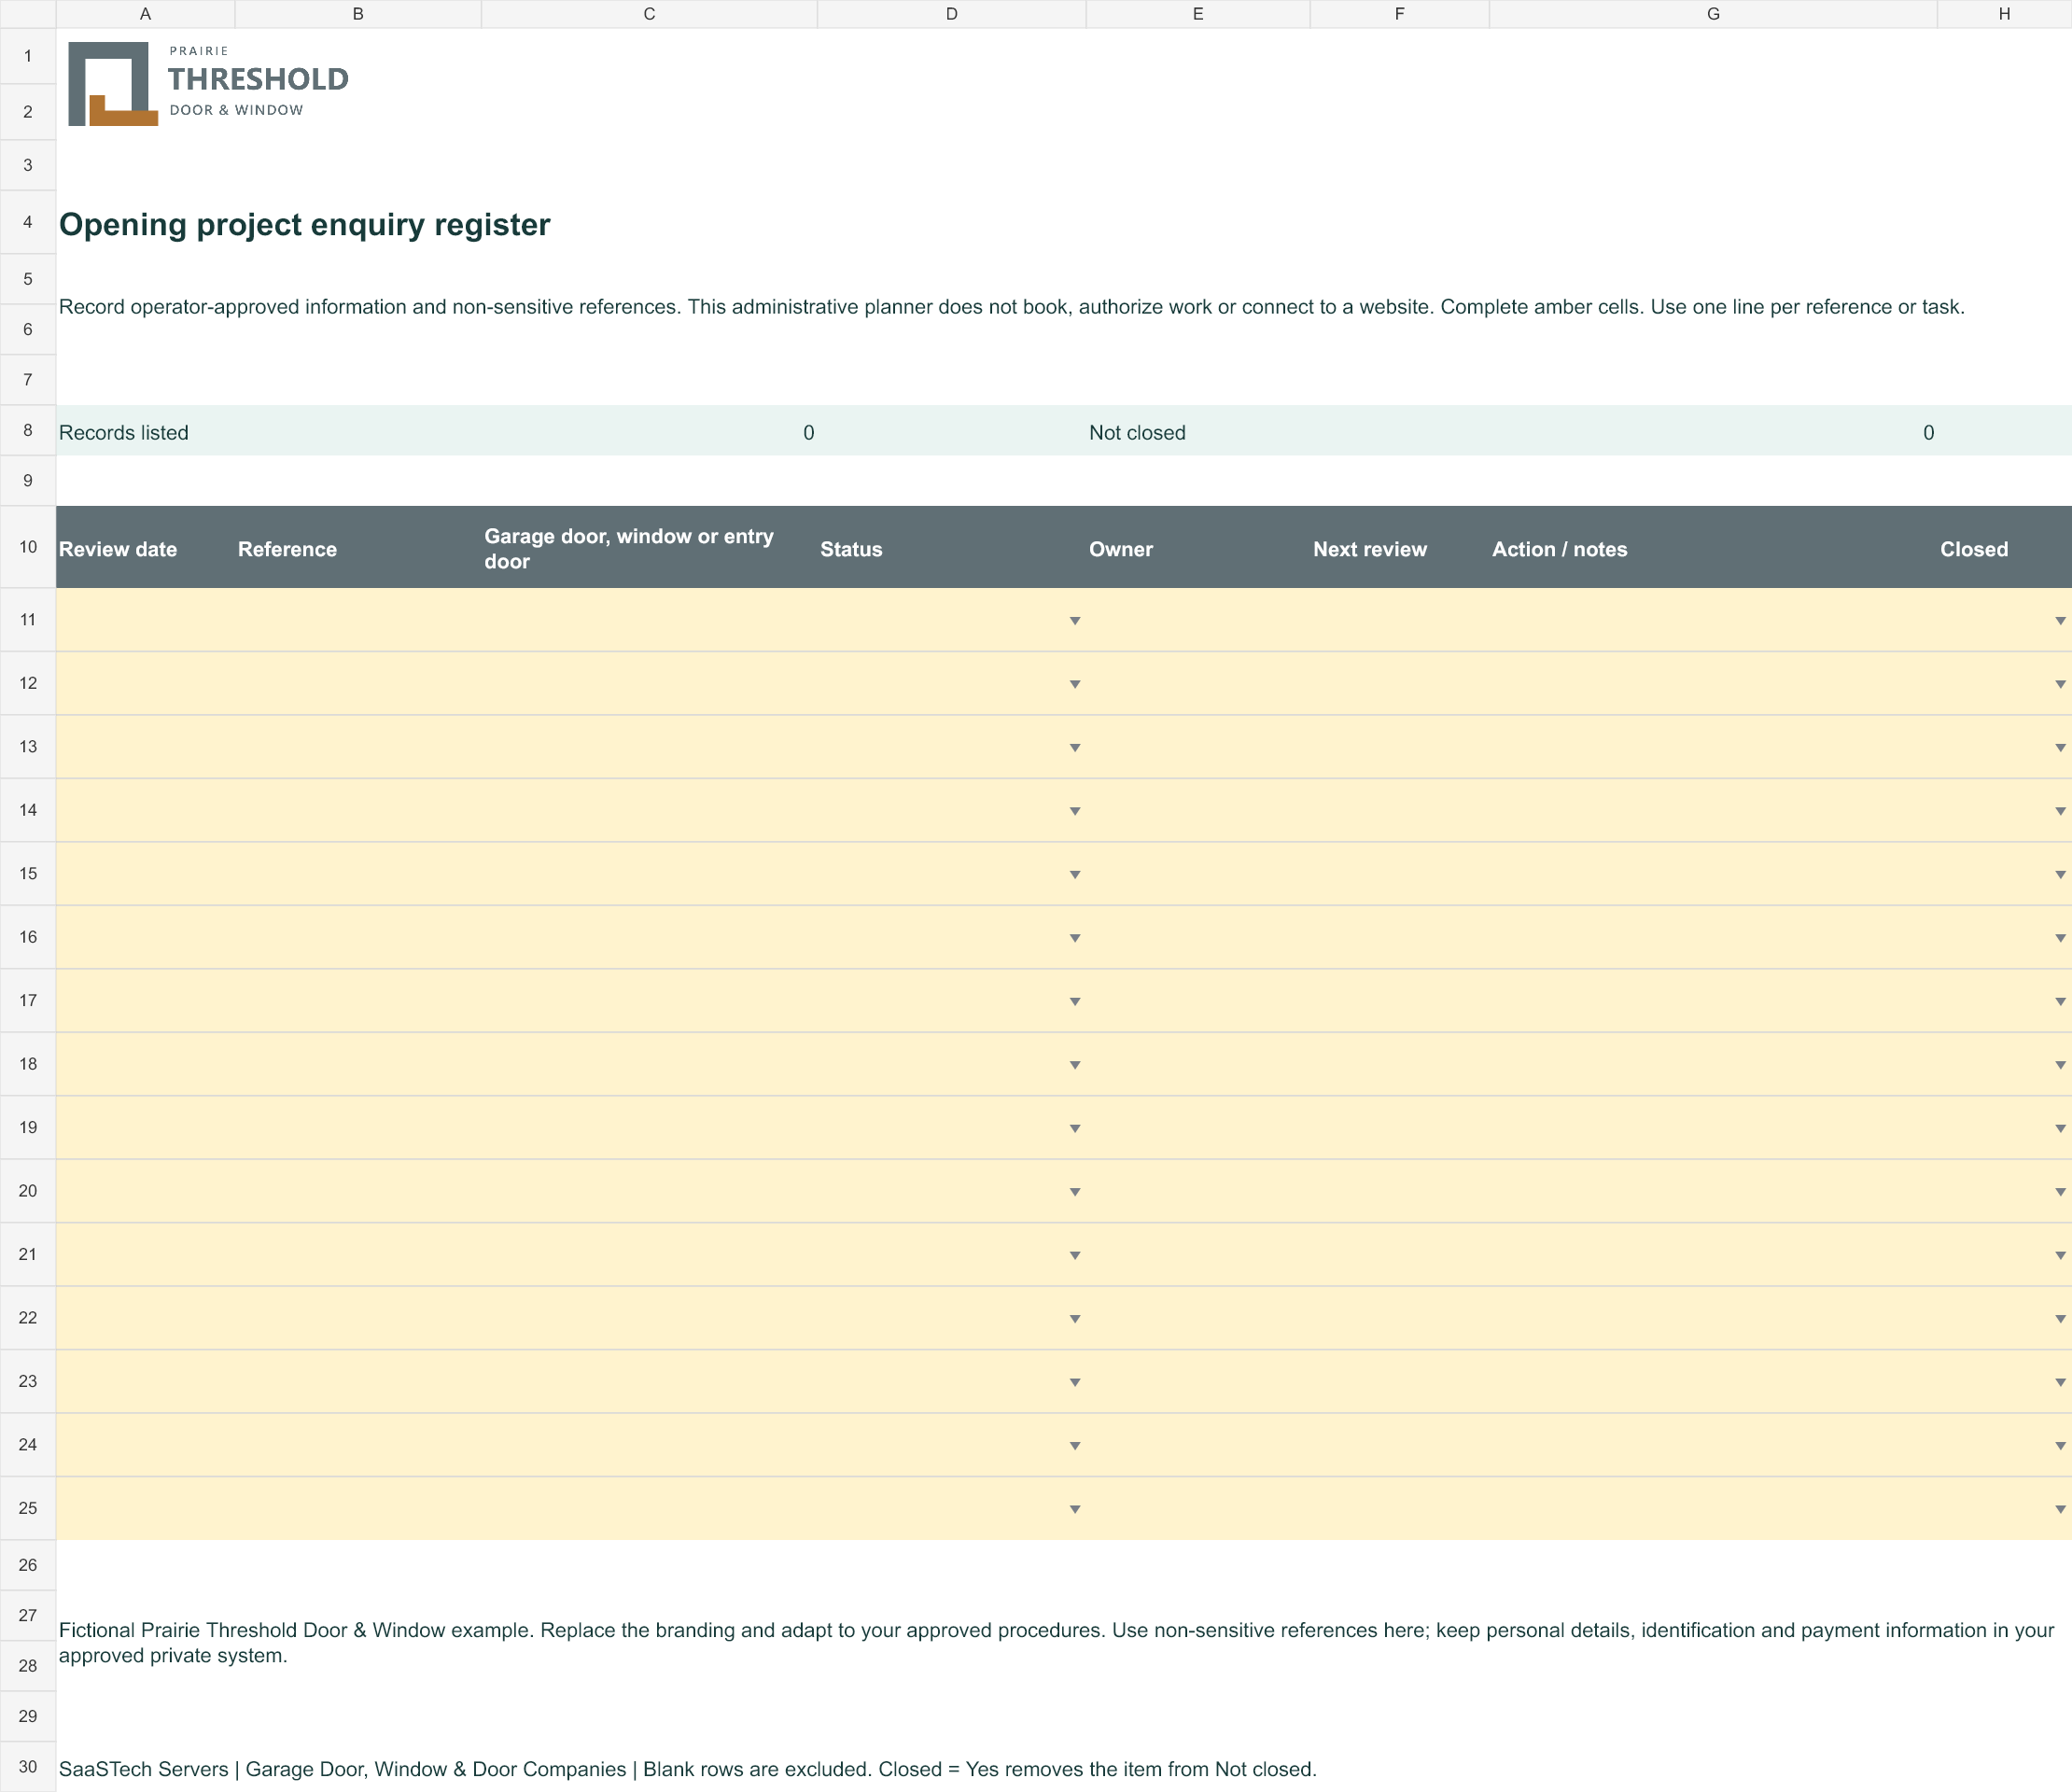Click the 'Records listed' label
Screen dimensions: 2072x1792
coord(124,432)
